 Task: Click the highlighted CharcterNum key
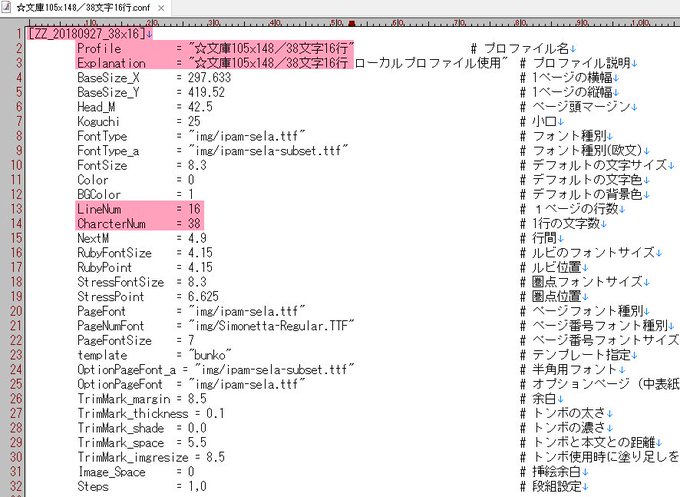pyautogui.click(x=111, y=223)
